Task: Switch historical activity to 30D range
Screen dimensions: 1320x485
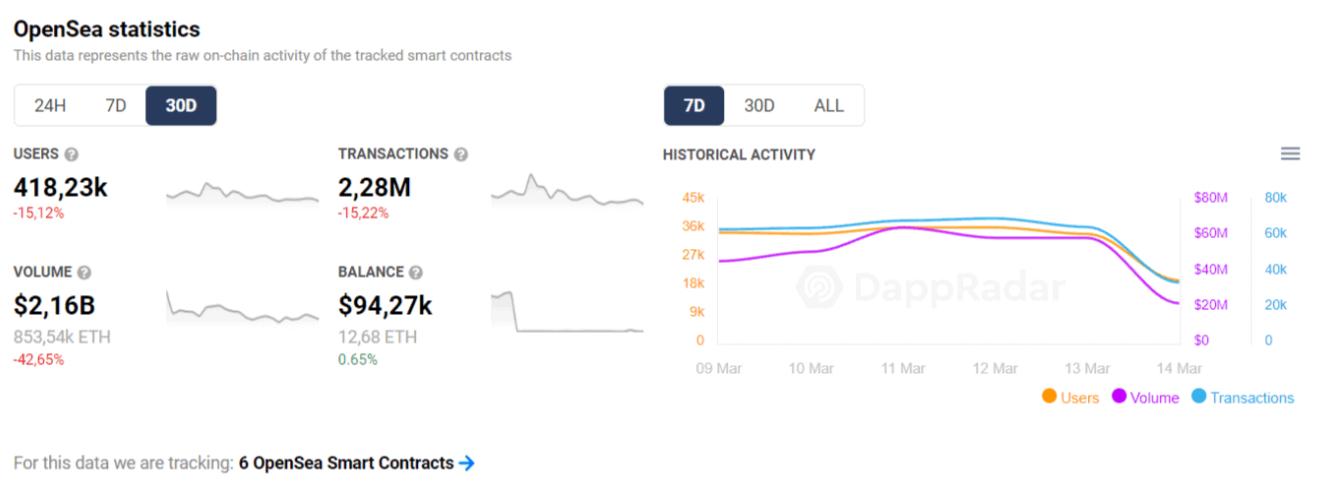Action: point(759,105)
